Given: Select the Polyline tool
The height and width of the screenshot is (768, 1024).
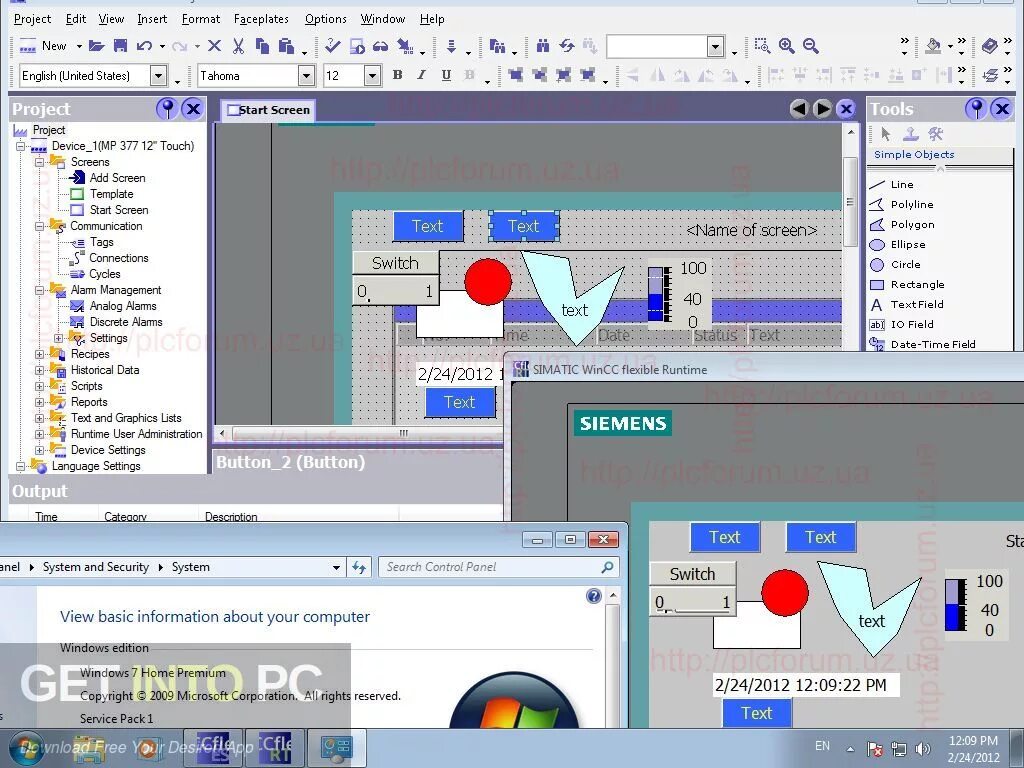Looking at the screenshot, I should point(912,204).
